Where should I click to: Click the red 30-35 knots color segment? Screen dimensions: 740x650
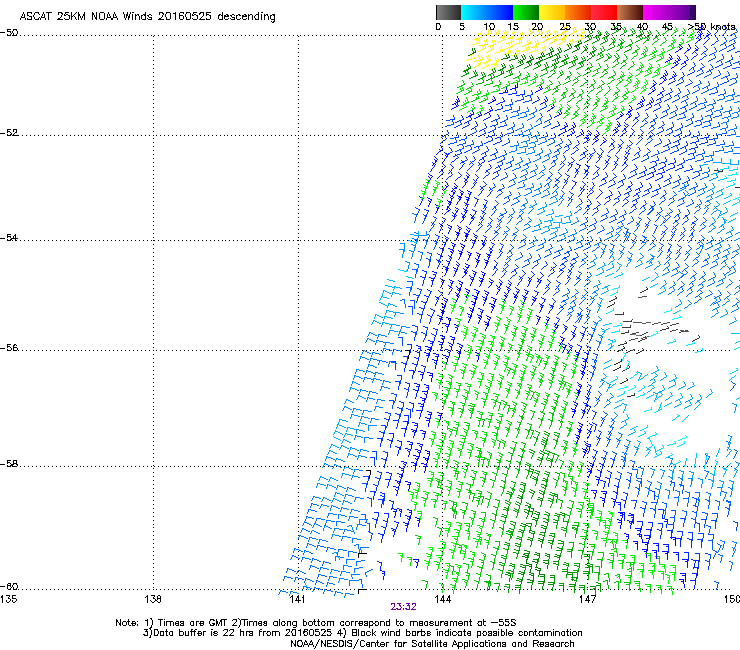(604, 12)
